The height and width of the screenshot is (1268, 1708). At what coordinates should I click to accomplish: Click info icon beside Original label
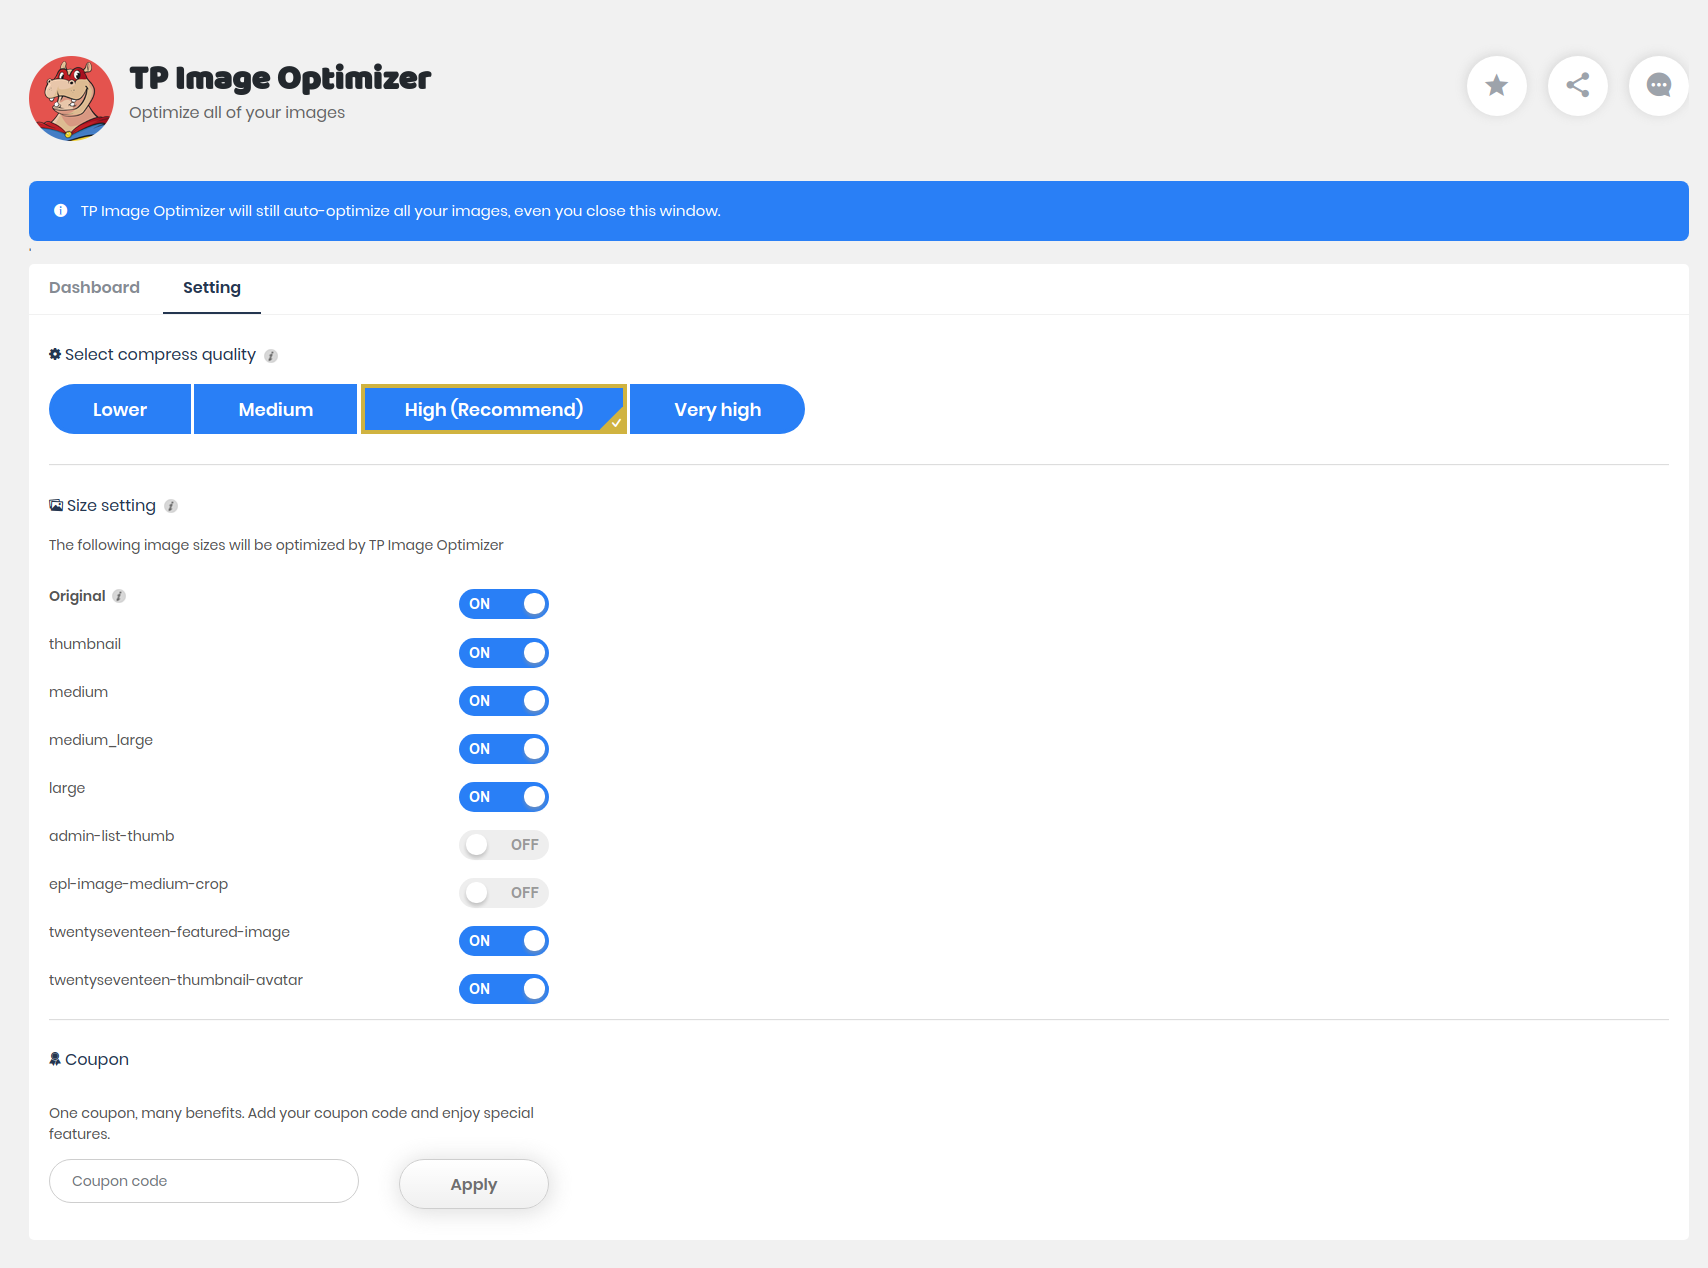(119, 596)
